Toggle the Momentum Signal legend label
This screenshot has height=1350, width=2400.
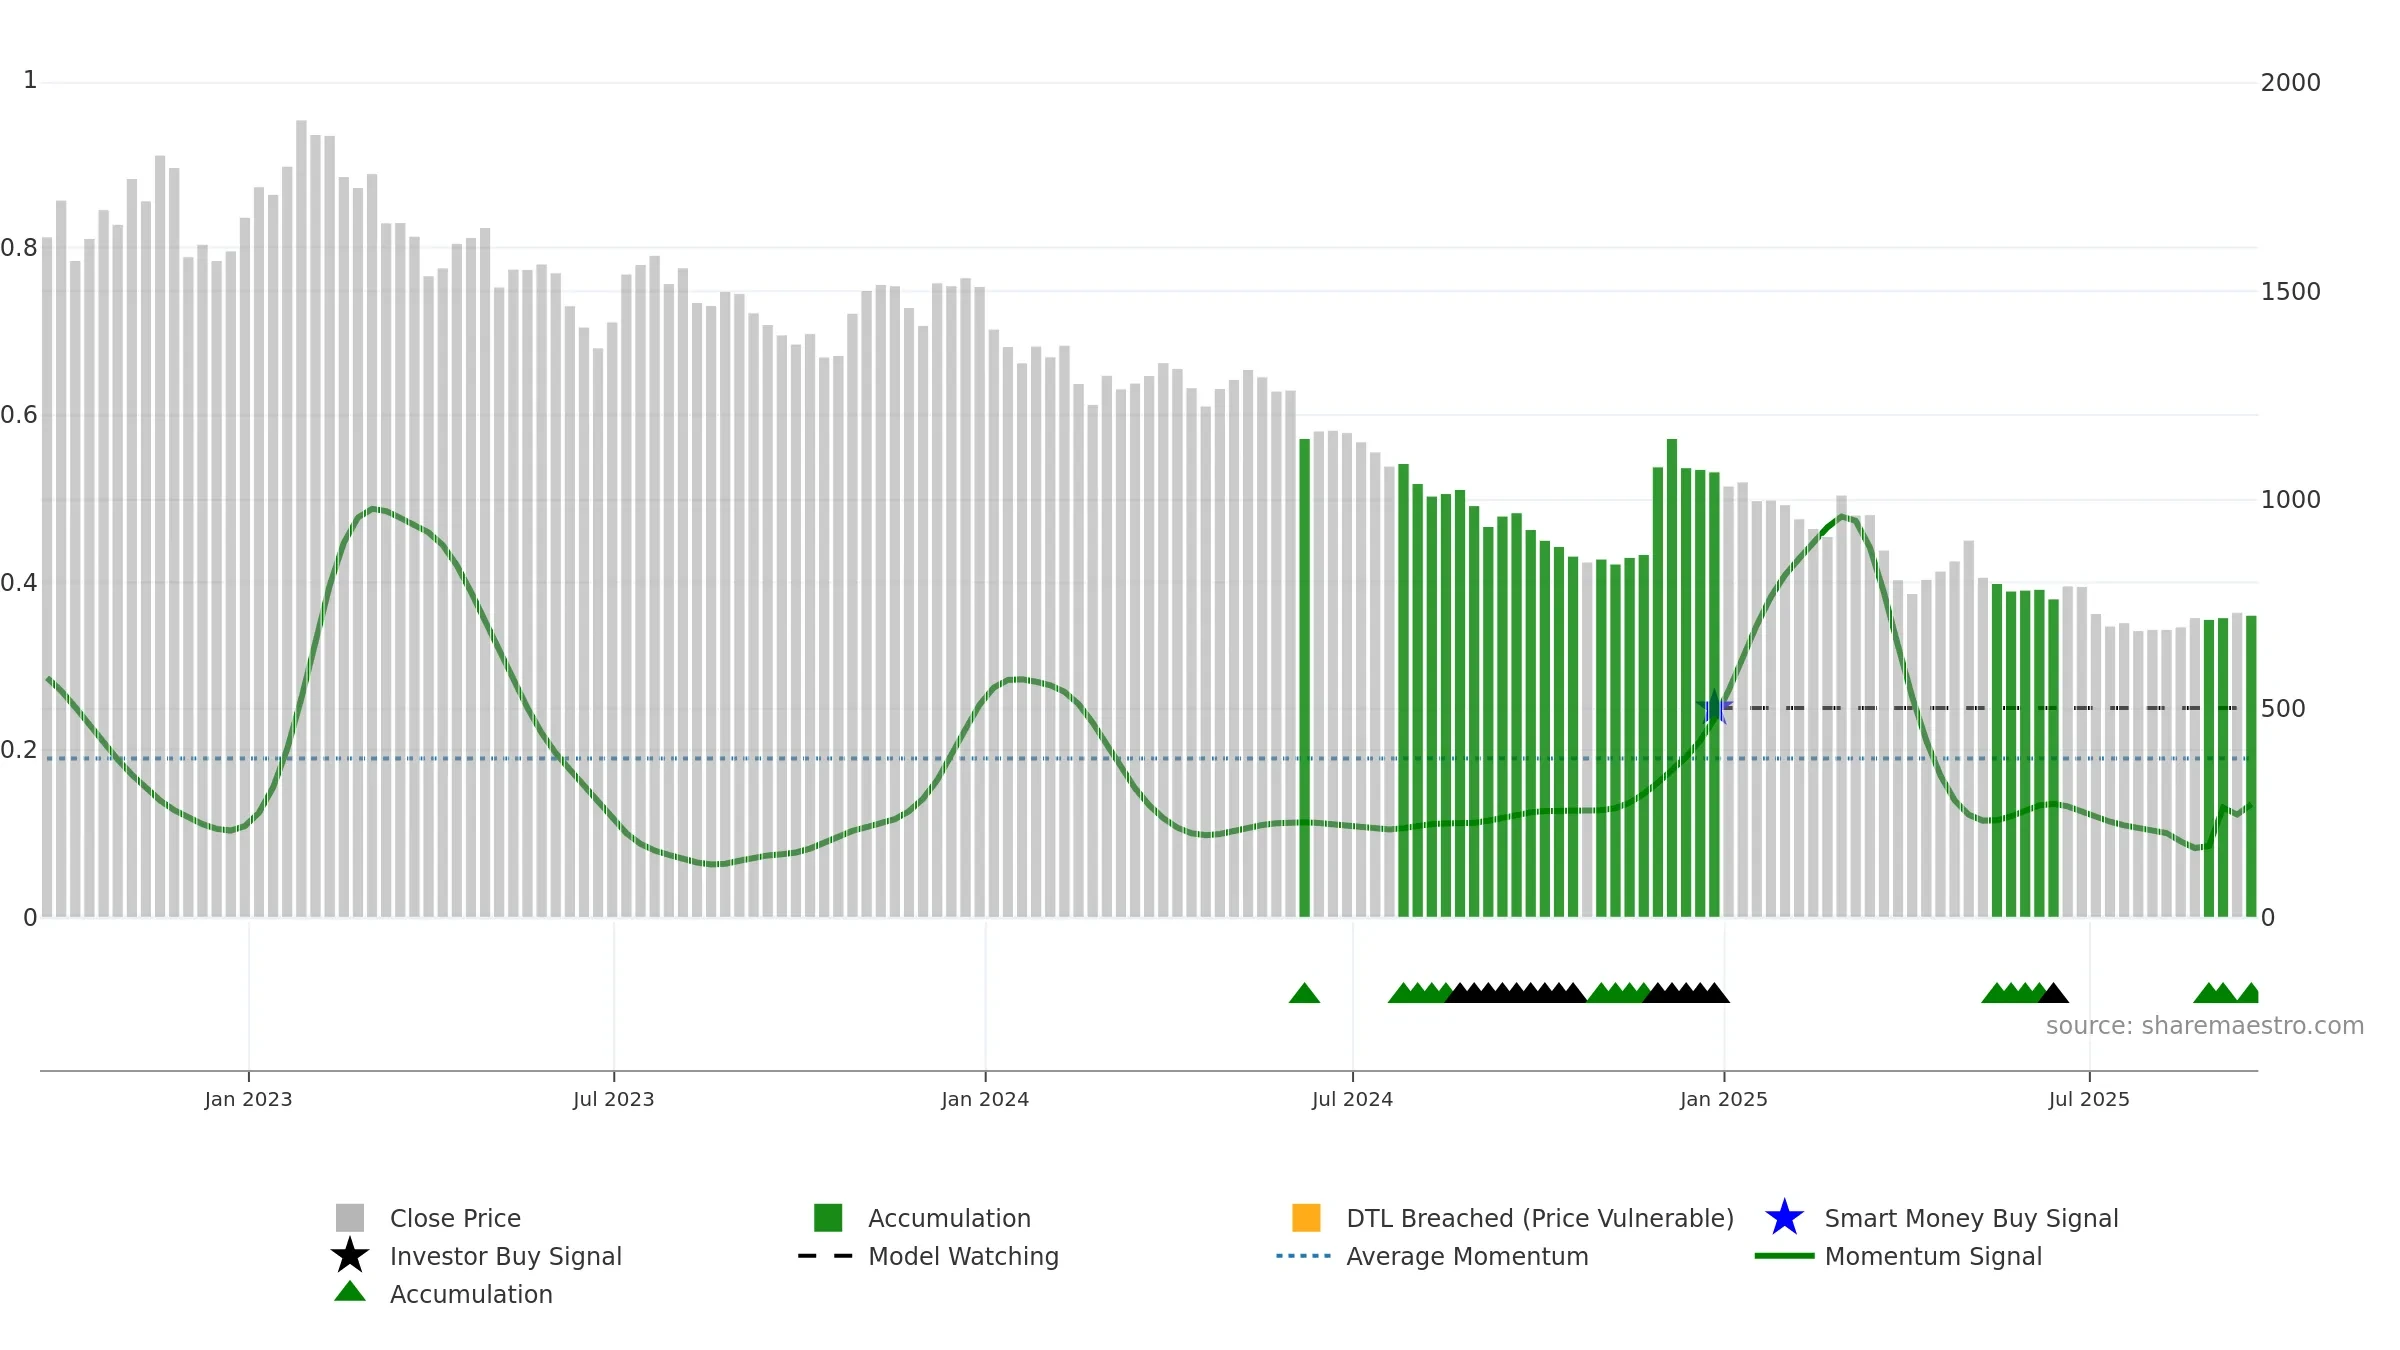point(1933,1256)
